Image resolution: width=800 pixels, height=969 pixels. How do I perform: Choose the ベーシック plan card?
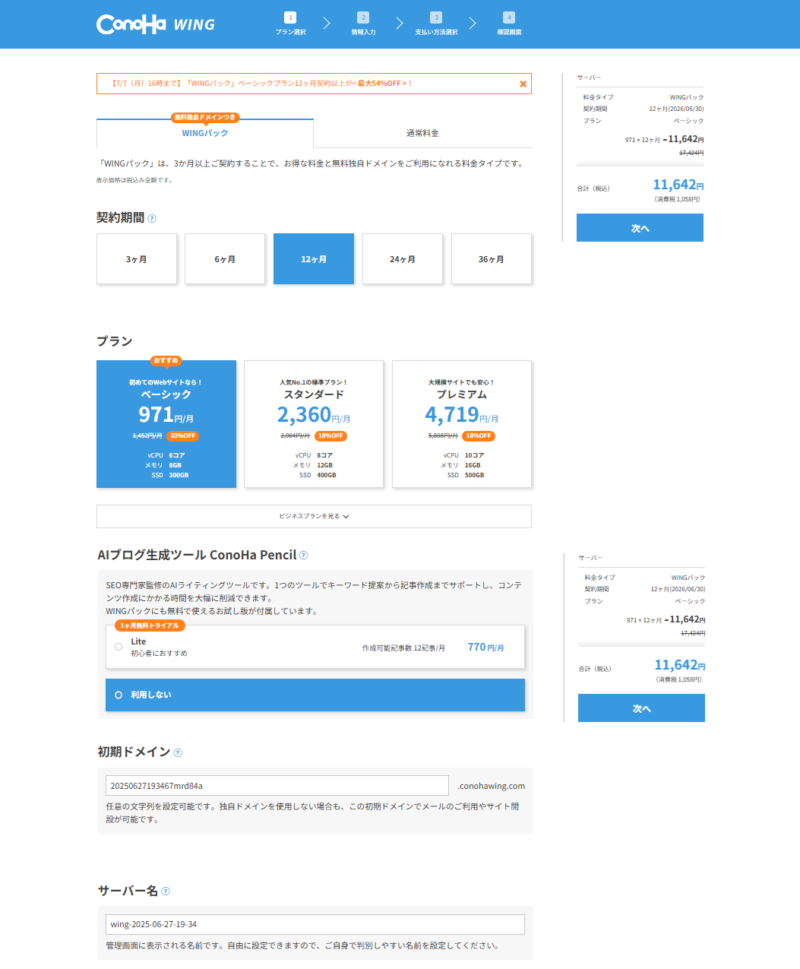pyautogui.click(x=166, y=424)
